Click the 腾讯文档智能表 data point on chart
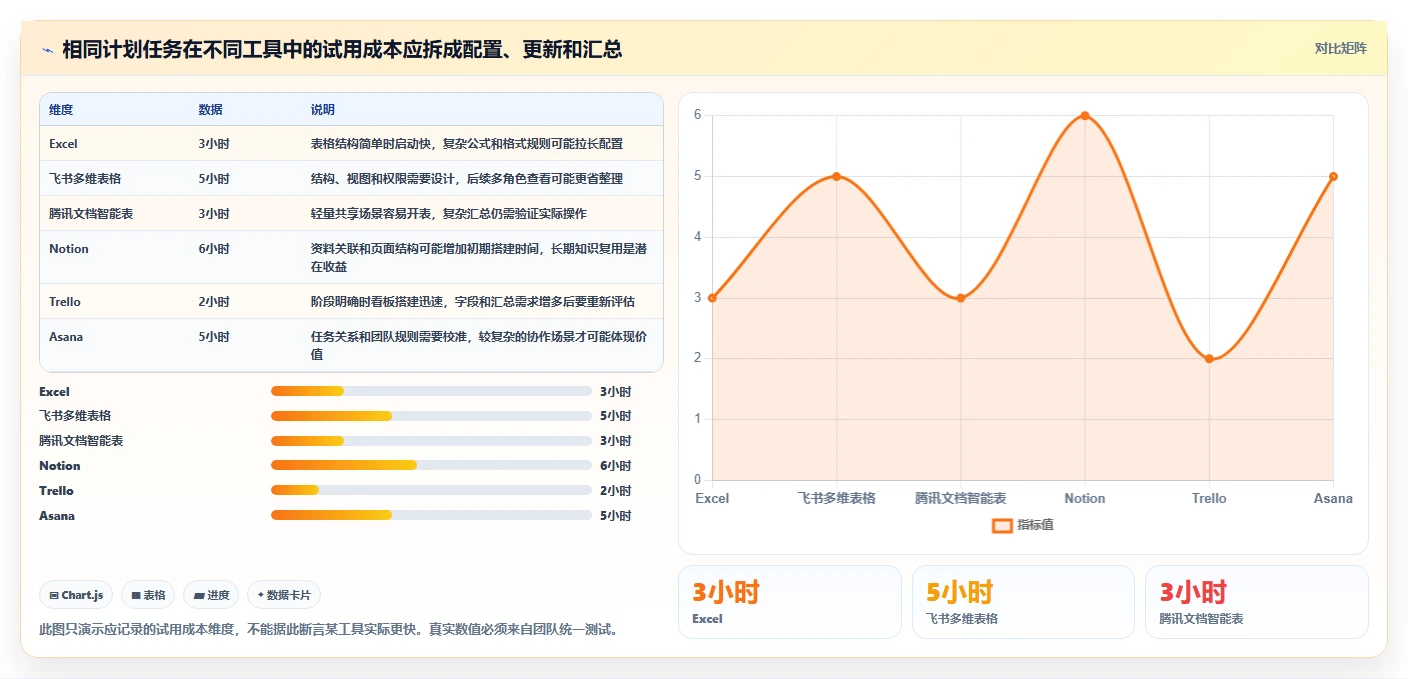Viewport: 1408px width, 679px height. (x=960, y=298)
